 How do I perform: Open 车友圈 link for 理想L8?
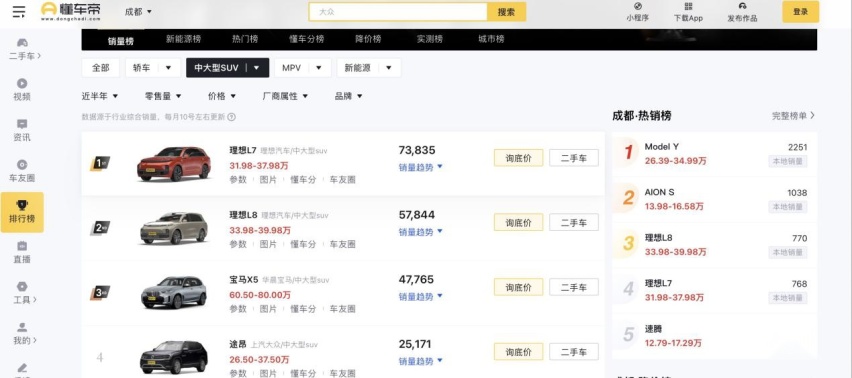(342, 244)
